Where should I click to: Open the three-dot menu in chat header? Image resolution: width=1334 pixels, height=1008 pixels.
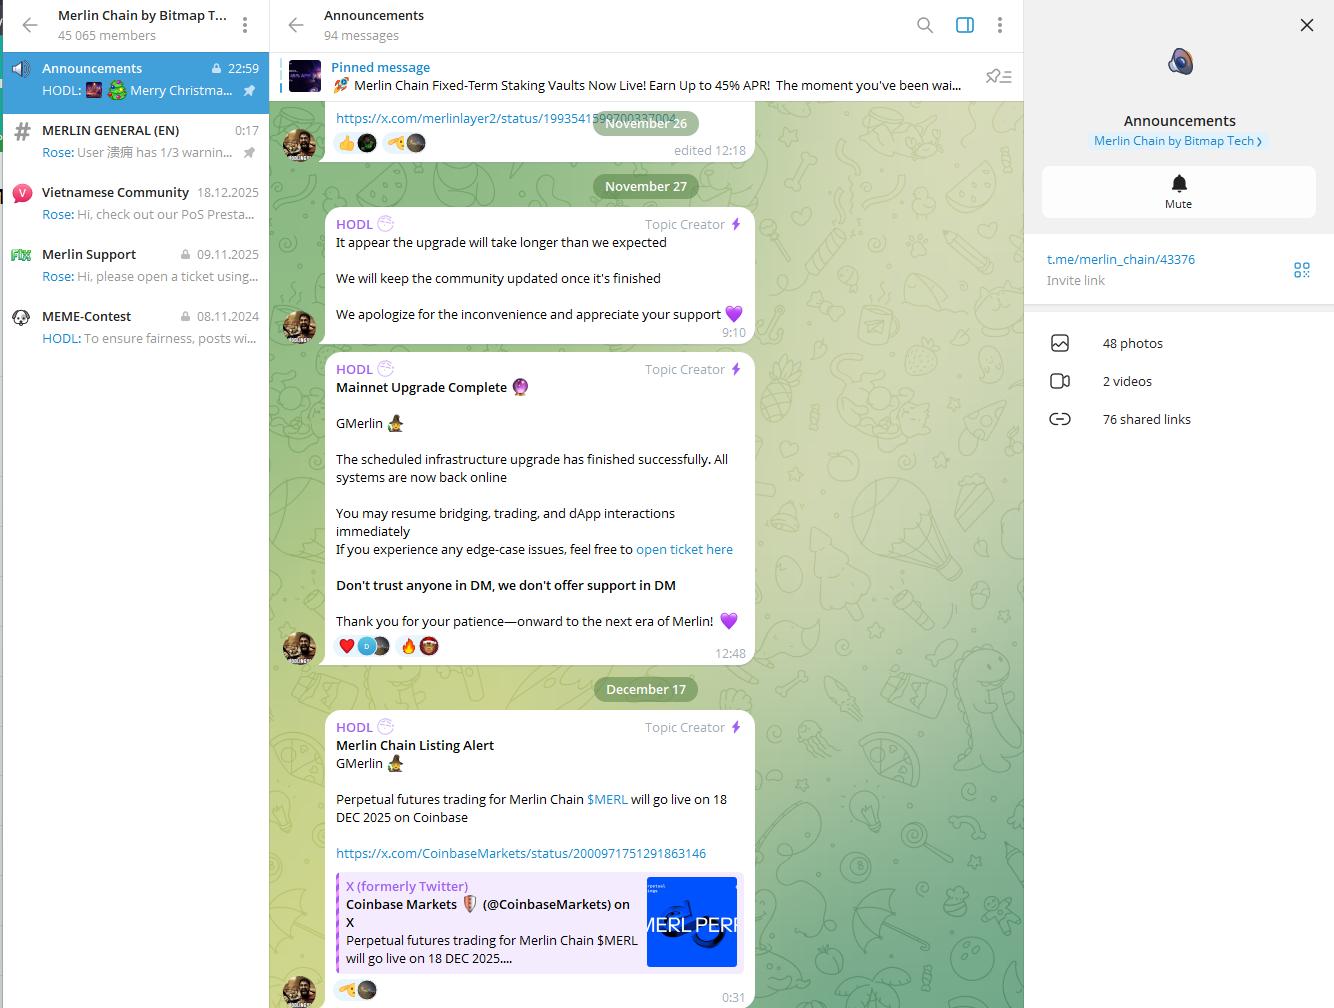[x=999, y=25]
